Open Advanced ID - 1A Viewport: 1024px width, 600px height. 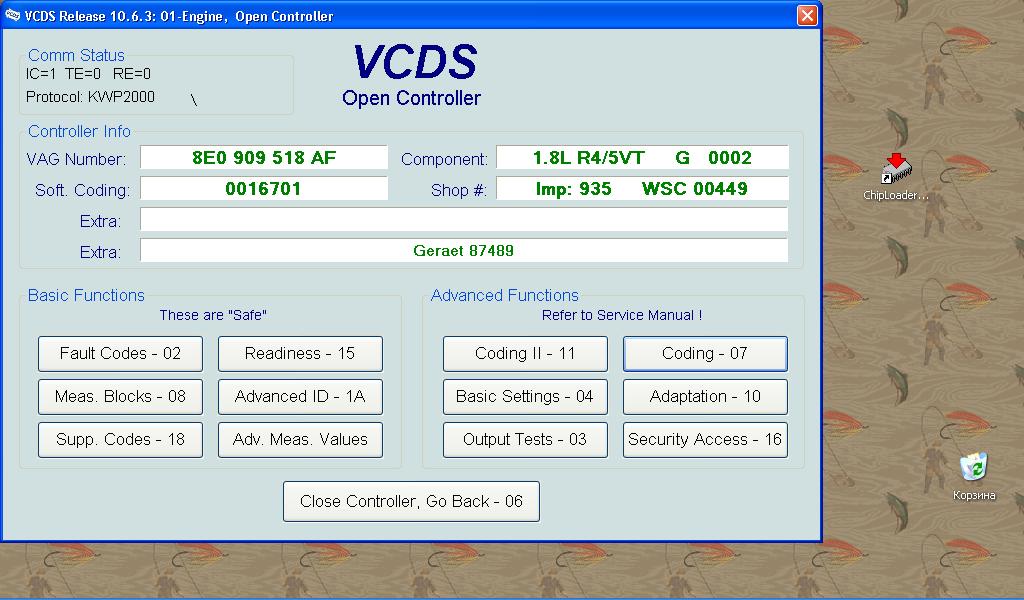click(300, 397)
